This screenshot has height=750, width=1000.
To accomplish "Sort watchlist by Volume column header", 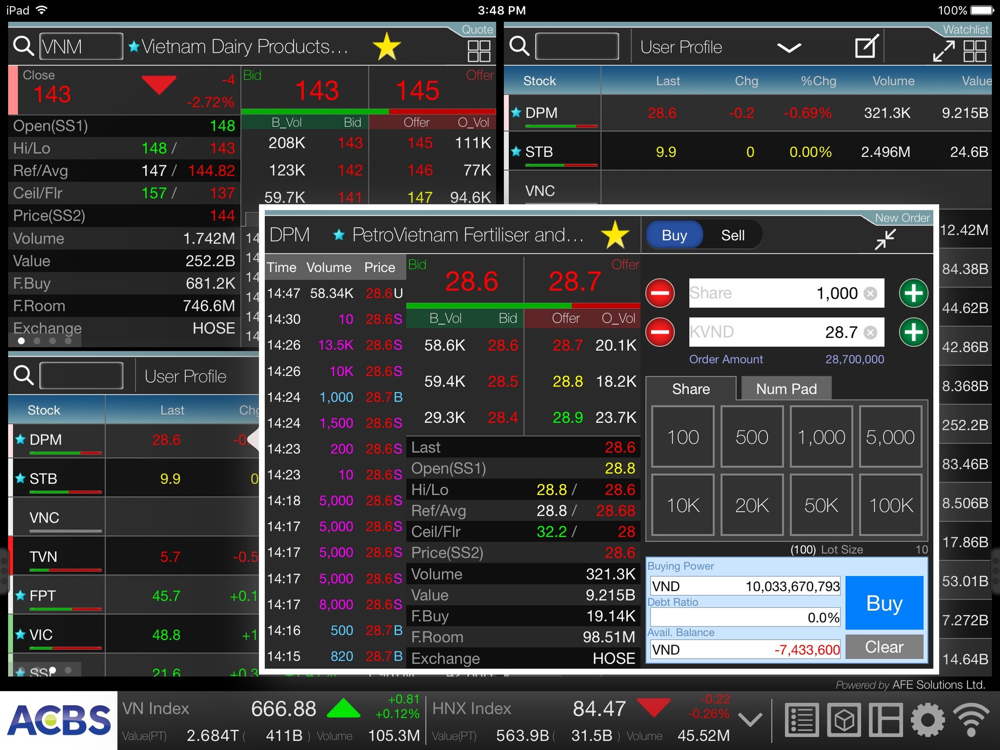I will point(893,81).
